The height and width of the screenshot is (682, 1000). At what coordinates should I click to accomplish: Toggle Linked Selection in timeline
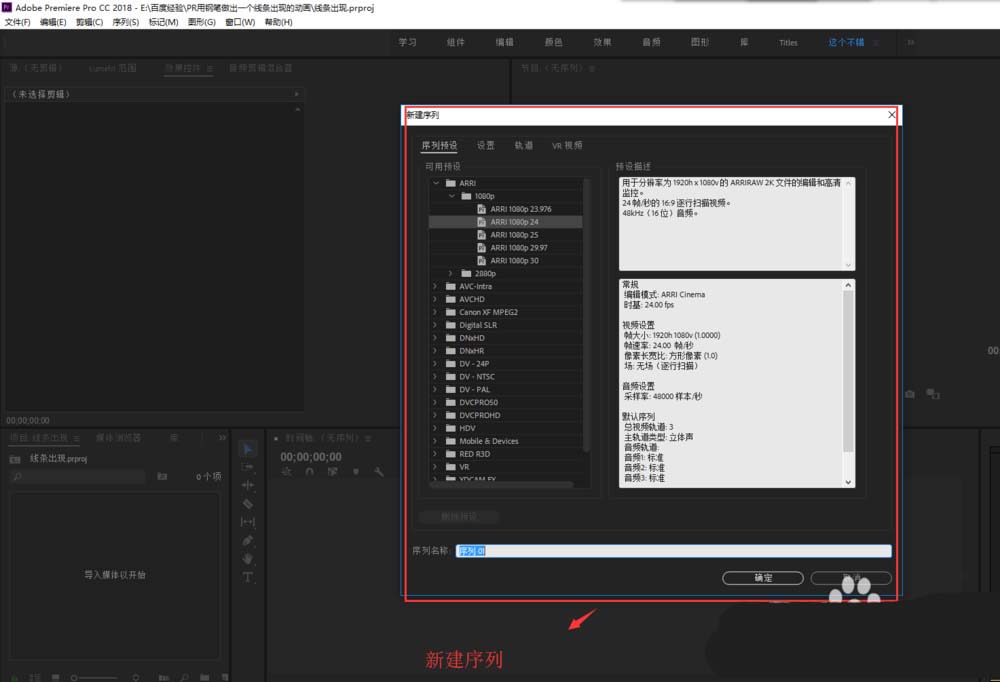tap(332, 472)
